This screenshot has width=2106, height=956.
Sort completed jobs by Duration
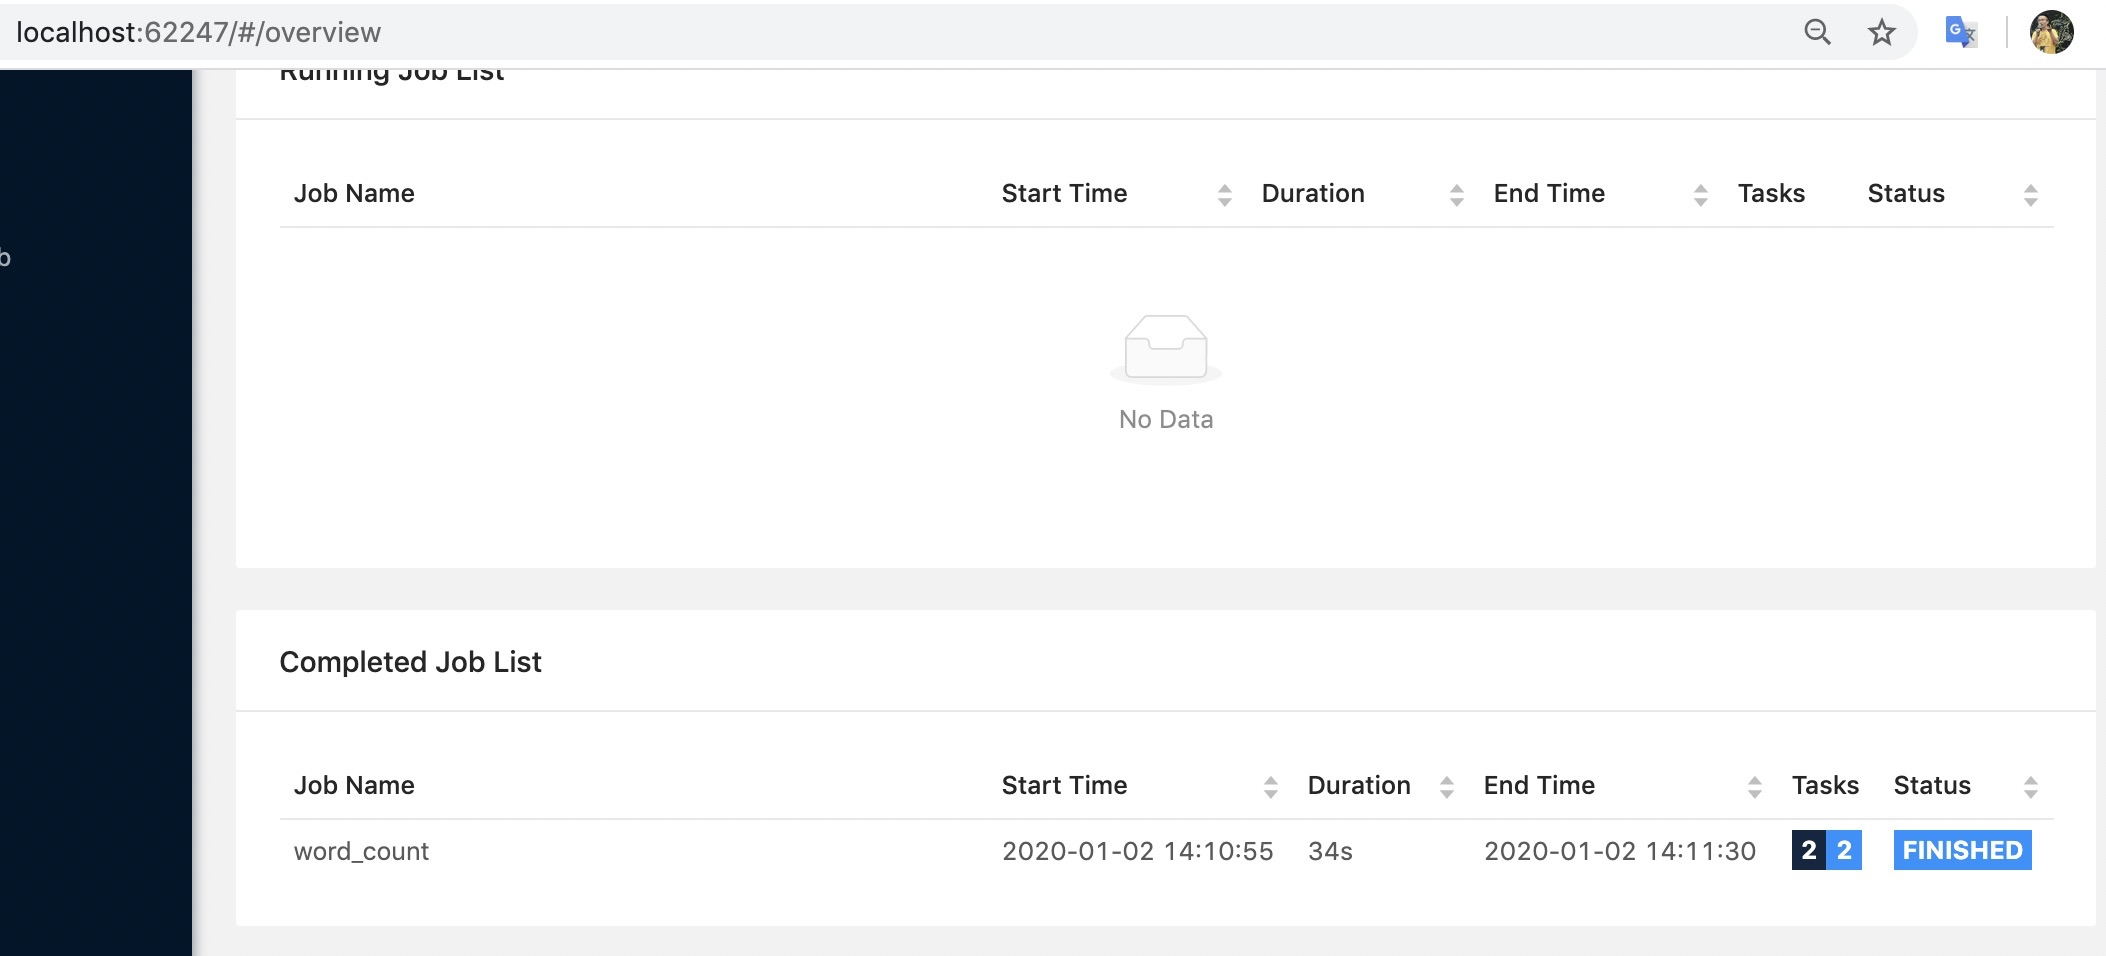(x=1446, y=786)
